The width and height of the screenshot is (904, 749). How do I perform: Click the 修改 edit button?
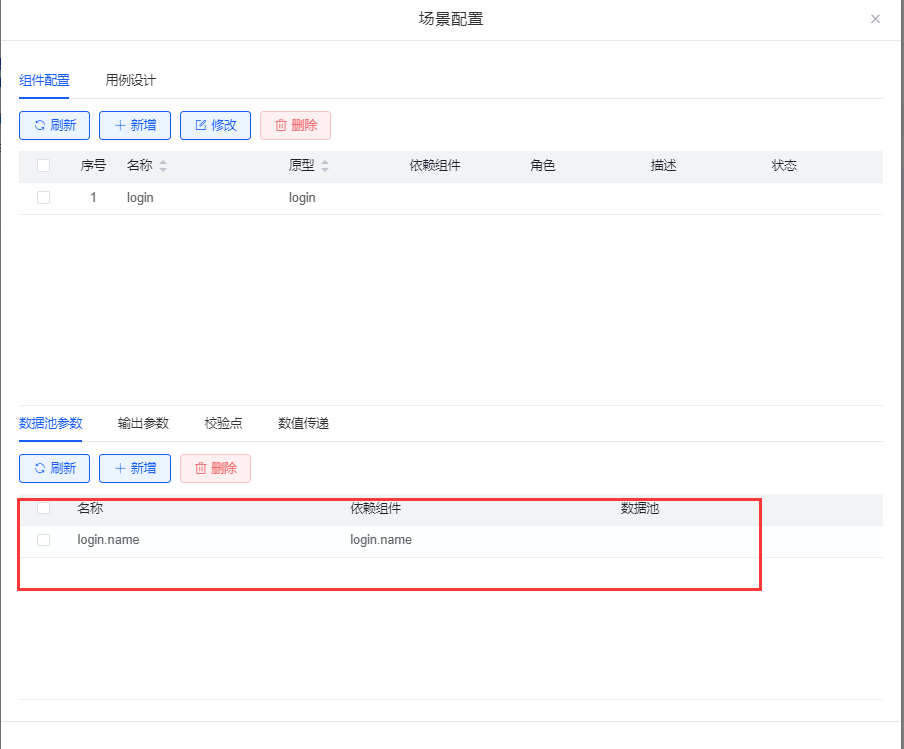(x=215, y=125)
